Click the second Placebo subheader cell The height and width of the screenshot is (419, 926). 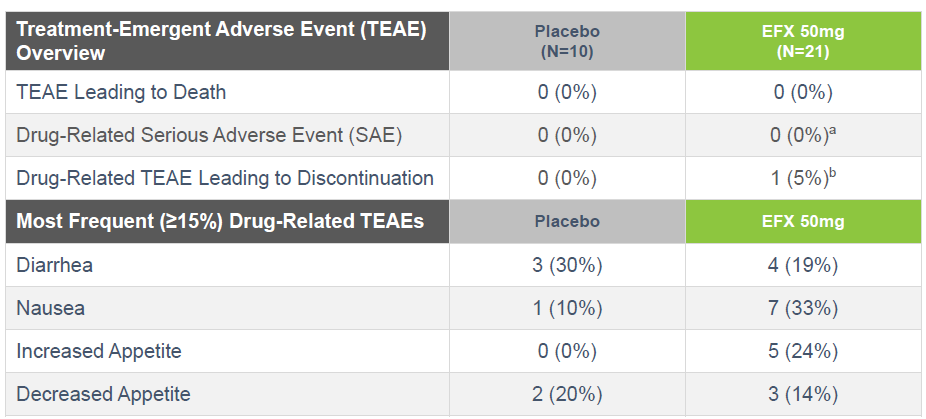(567, 222)
